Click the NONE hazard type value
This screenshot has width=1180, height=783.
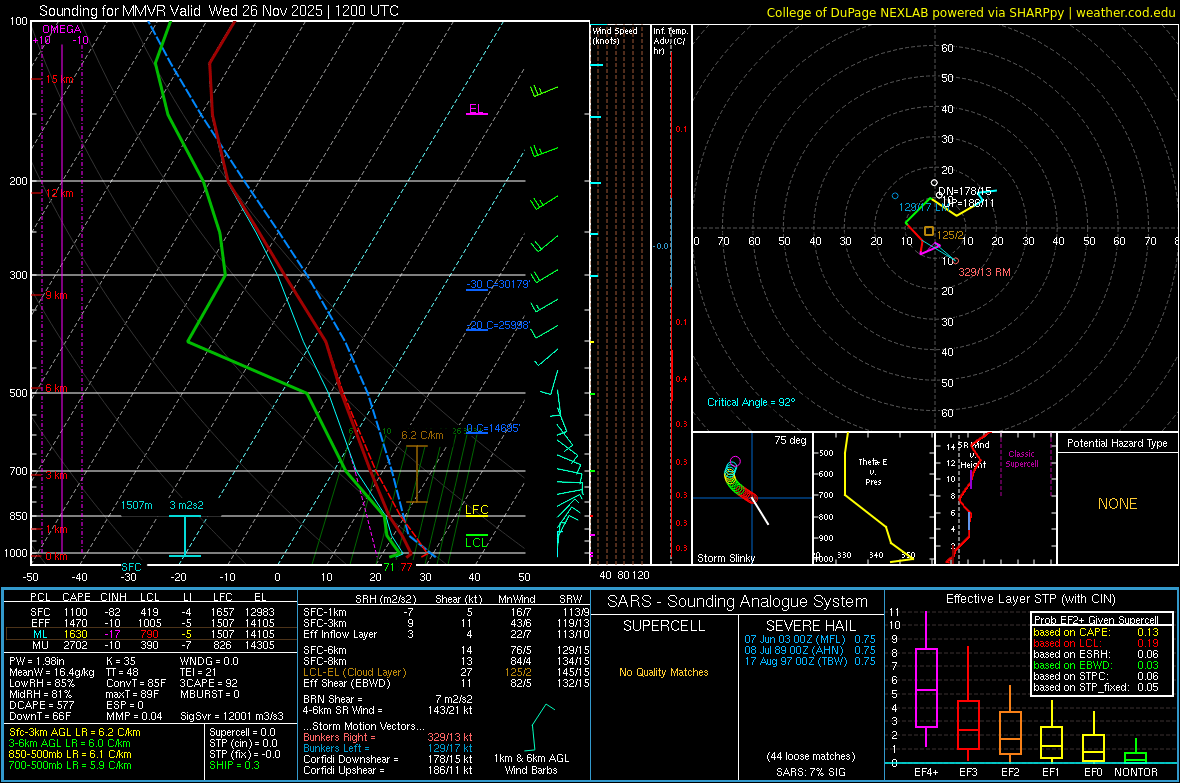point(1117,504)
